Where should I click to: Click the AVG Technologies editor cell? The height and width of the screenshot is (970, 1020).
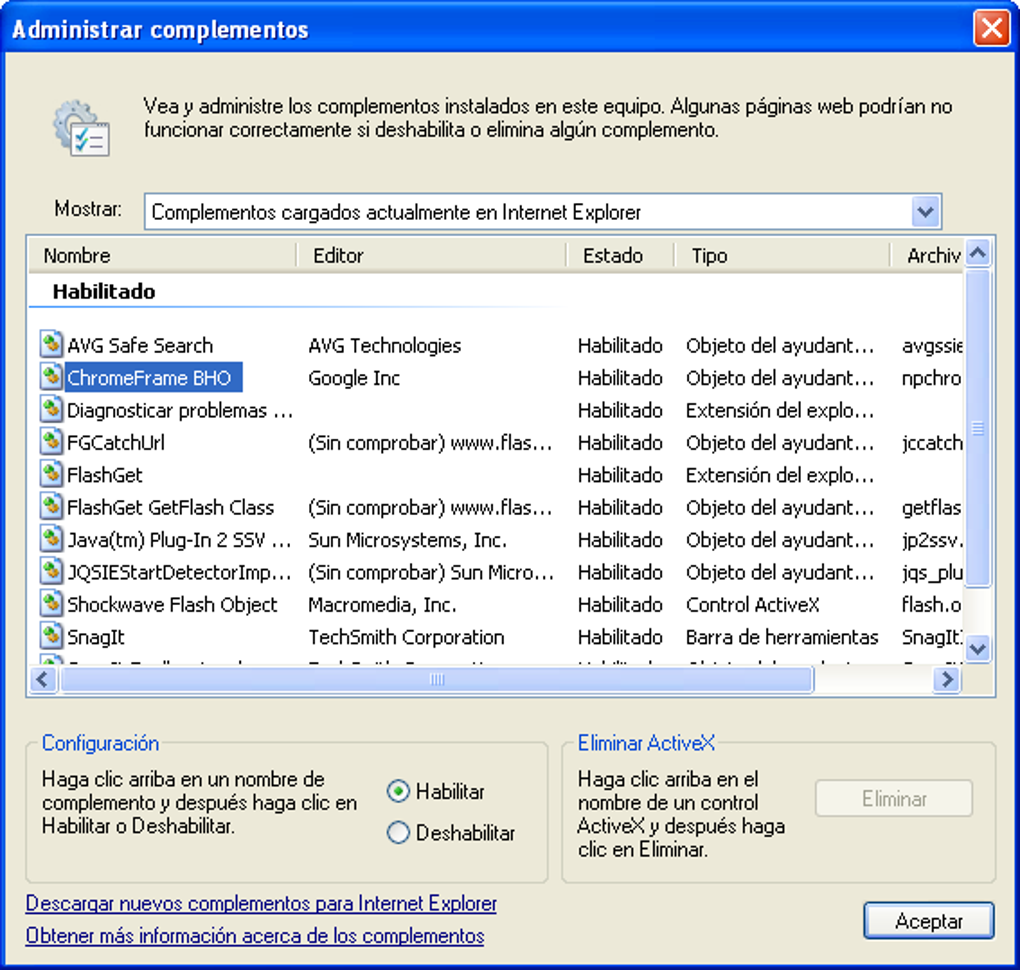pos(384,345)
